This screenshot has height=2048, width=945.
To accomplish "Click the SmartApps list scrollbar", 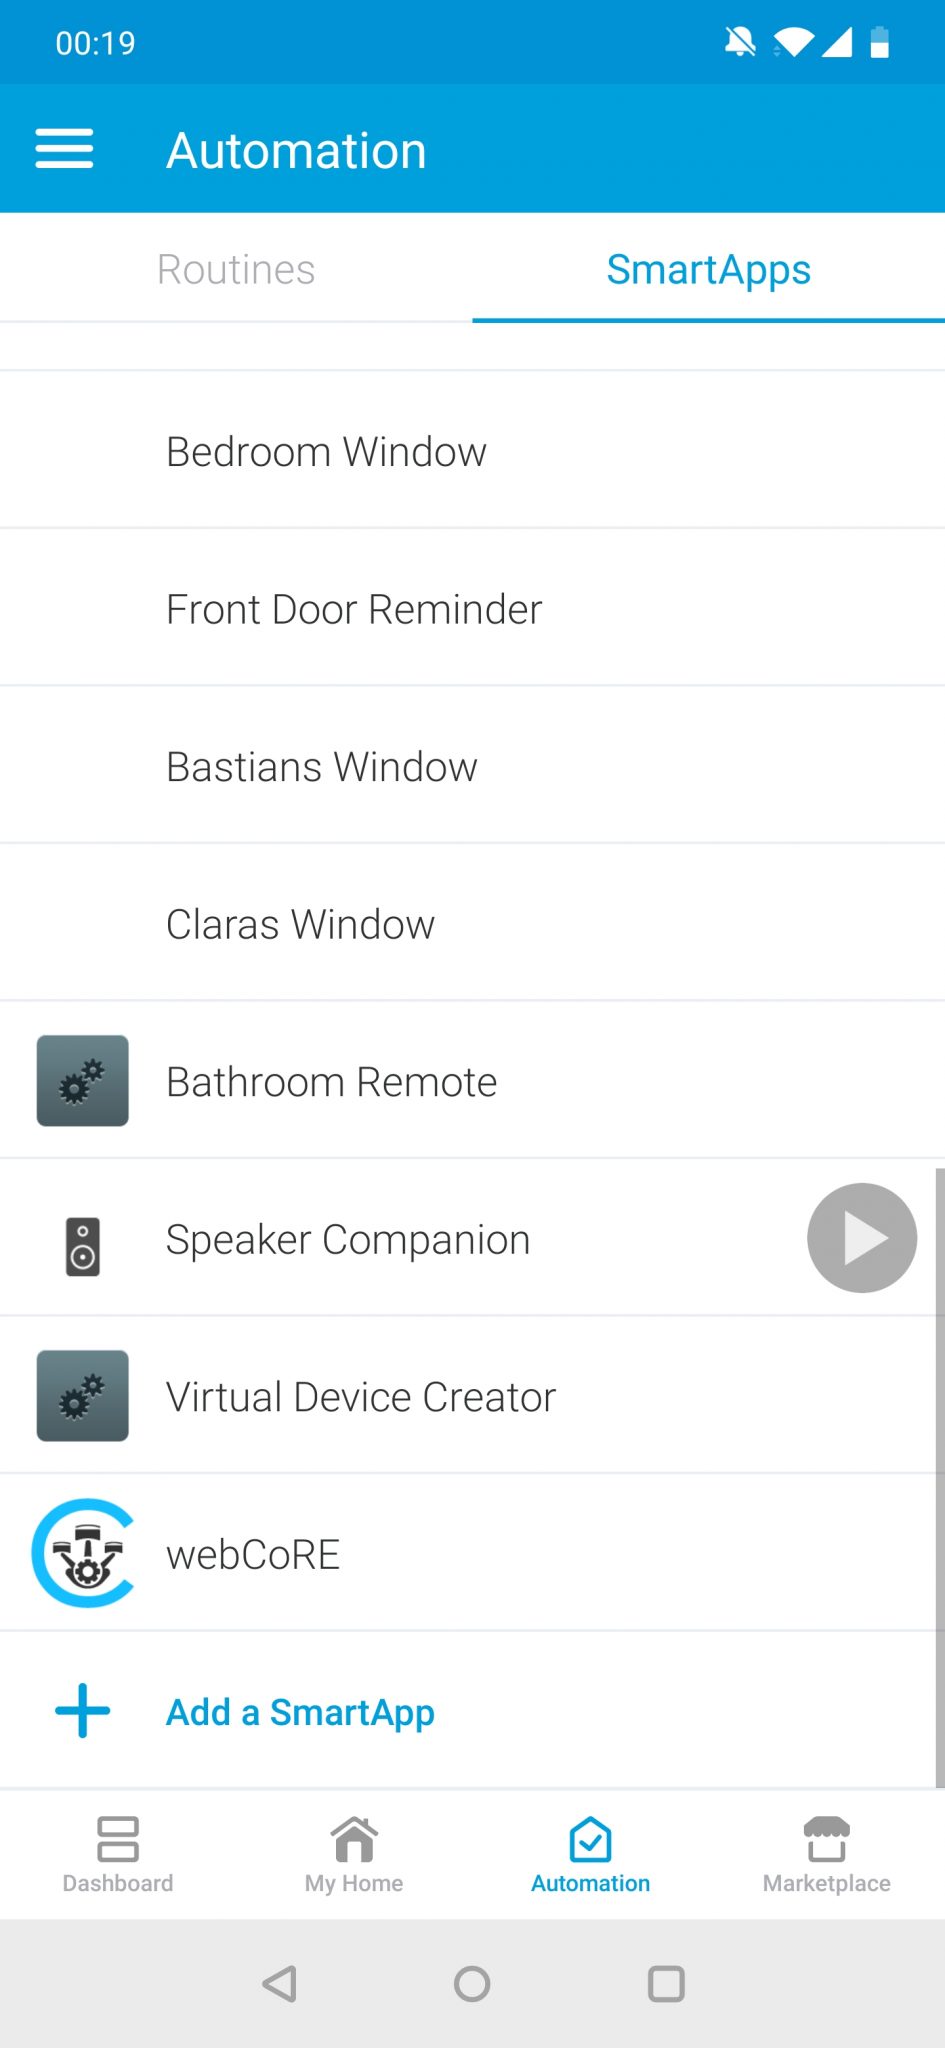I will [x=939, y=1475].
